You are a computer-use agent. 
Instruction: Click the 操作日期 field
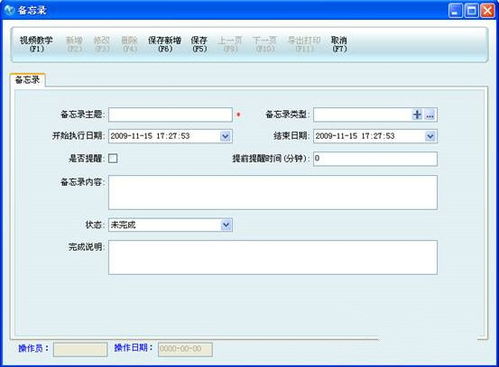point(185,349)
